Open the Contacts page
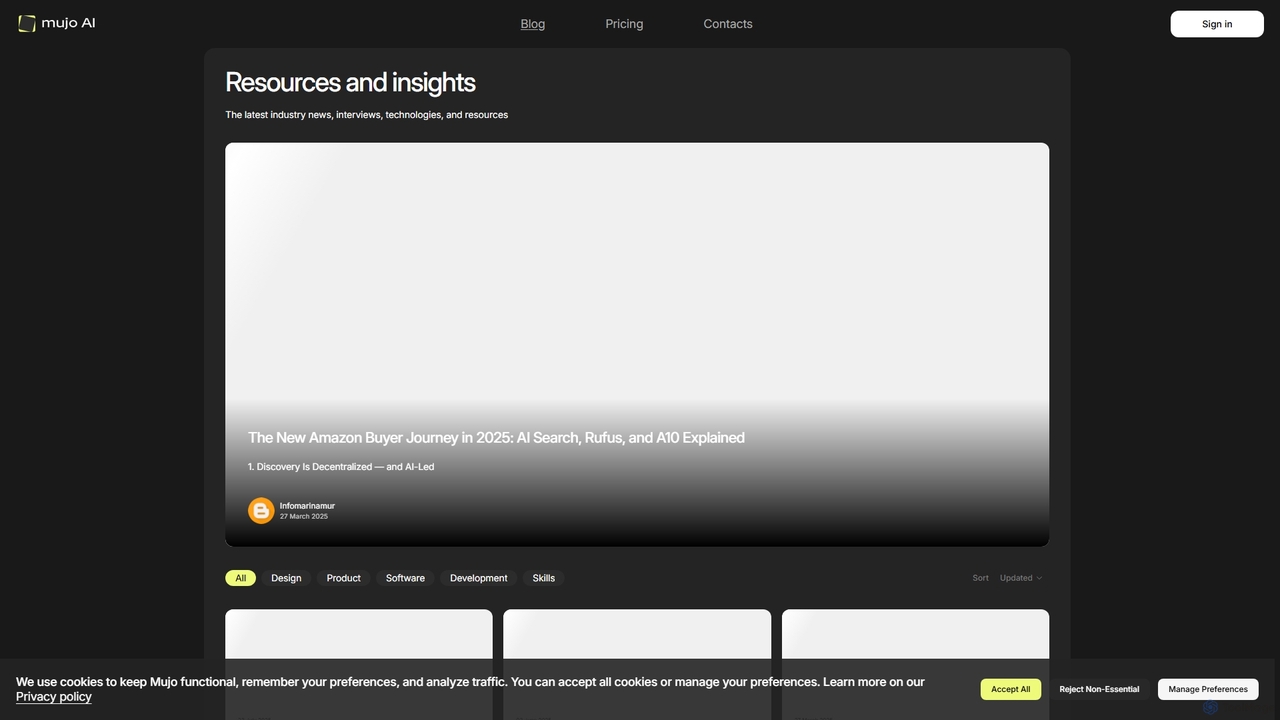Screen dimensions: 1280x720 (728, 24)
